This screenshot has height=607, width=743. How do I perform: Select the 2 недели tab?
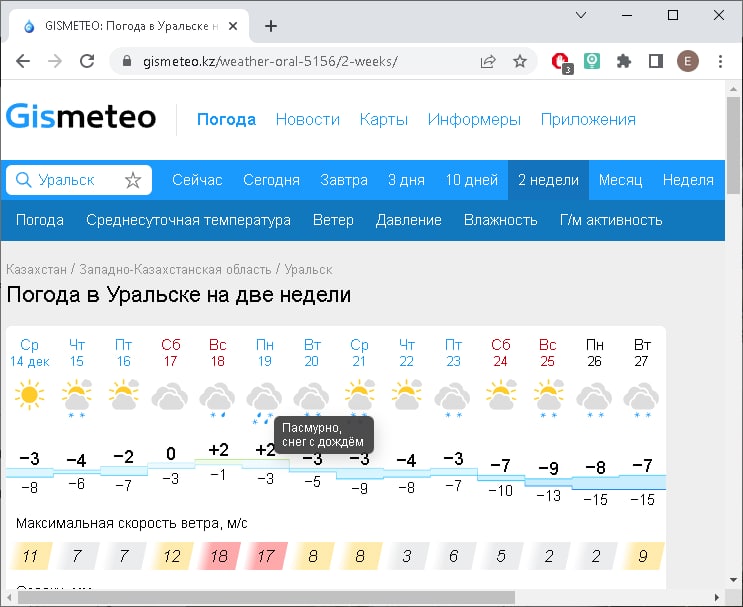pyautogui.click(x=548, y=180)
